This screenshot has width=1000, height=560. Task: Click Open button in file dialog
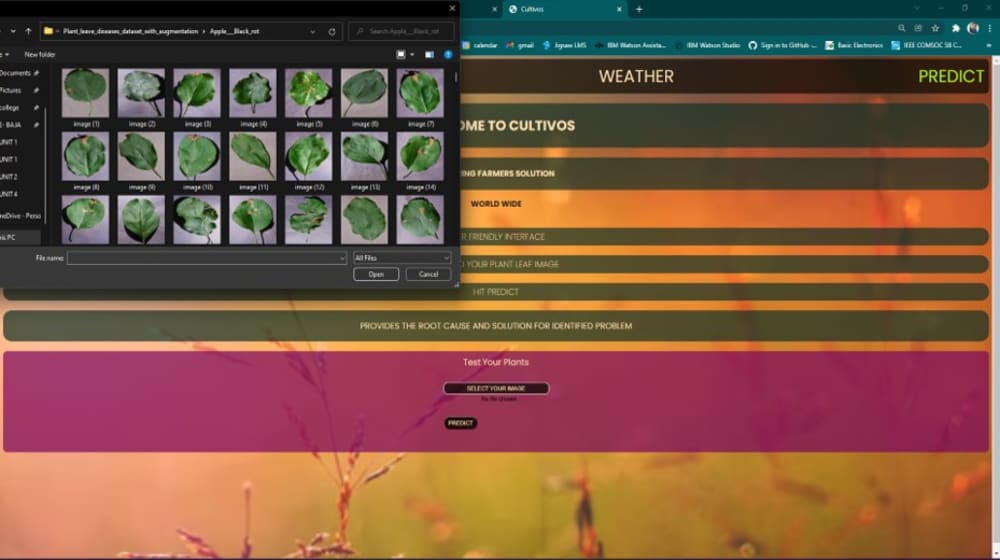tap(376, 274)
